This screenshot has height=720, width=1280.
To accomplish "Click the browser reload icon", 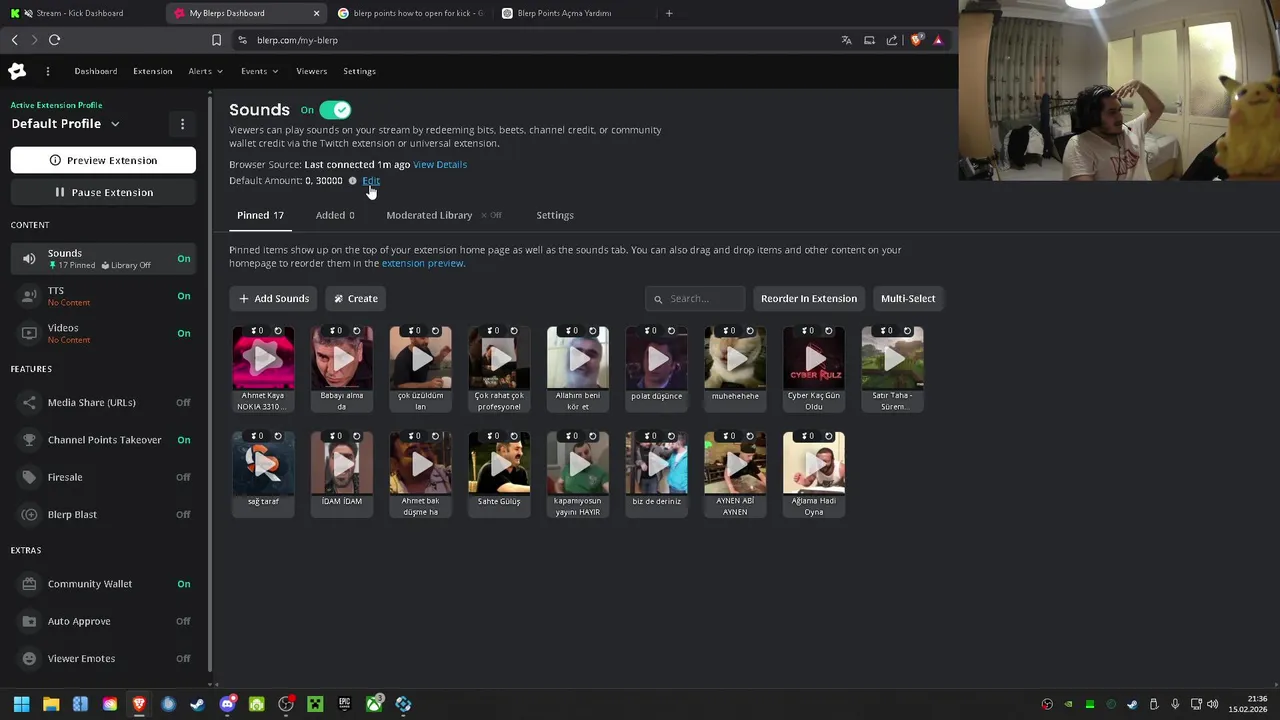I will pos(54,40).
